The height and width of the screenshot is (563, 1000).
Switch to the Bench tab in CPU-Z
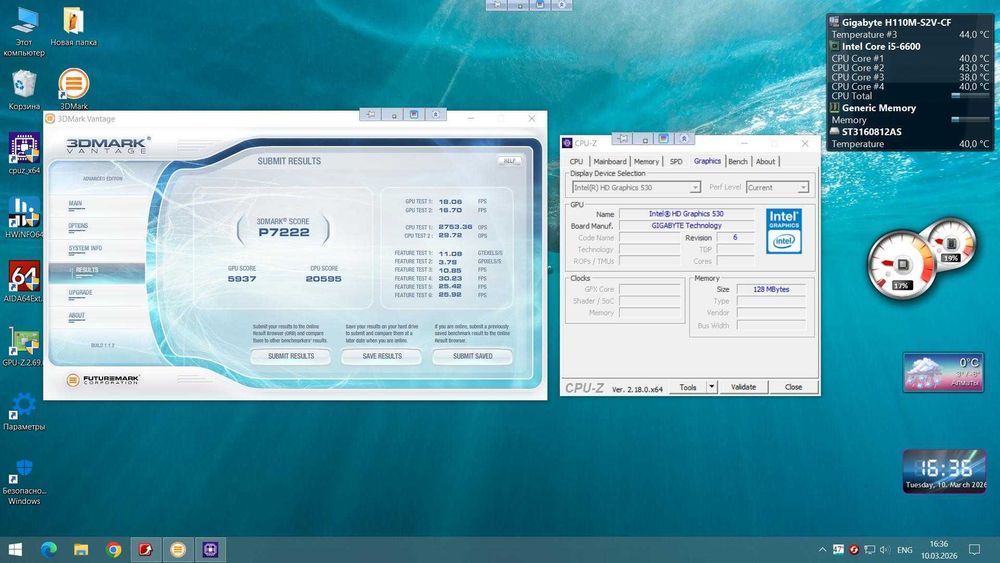pos(738,161)
